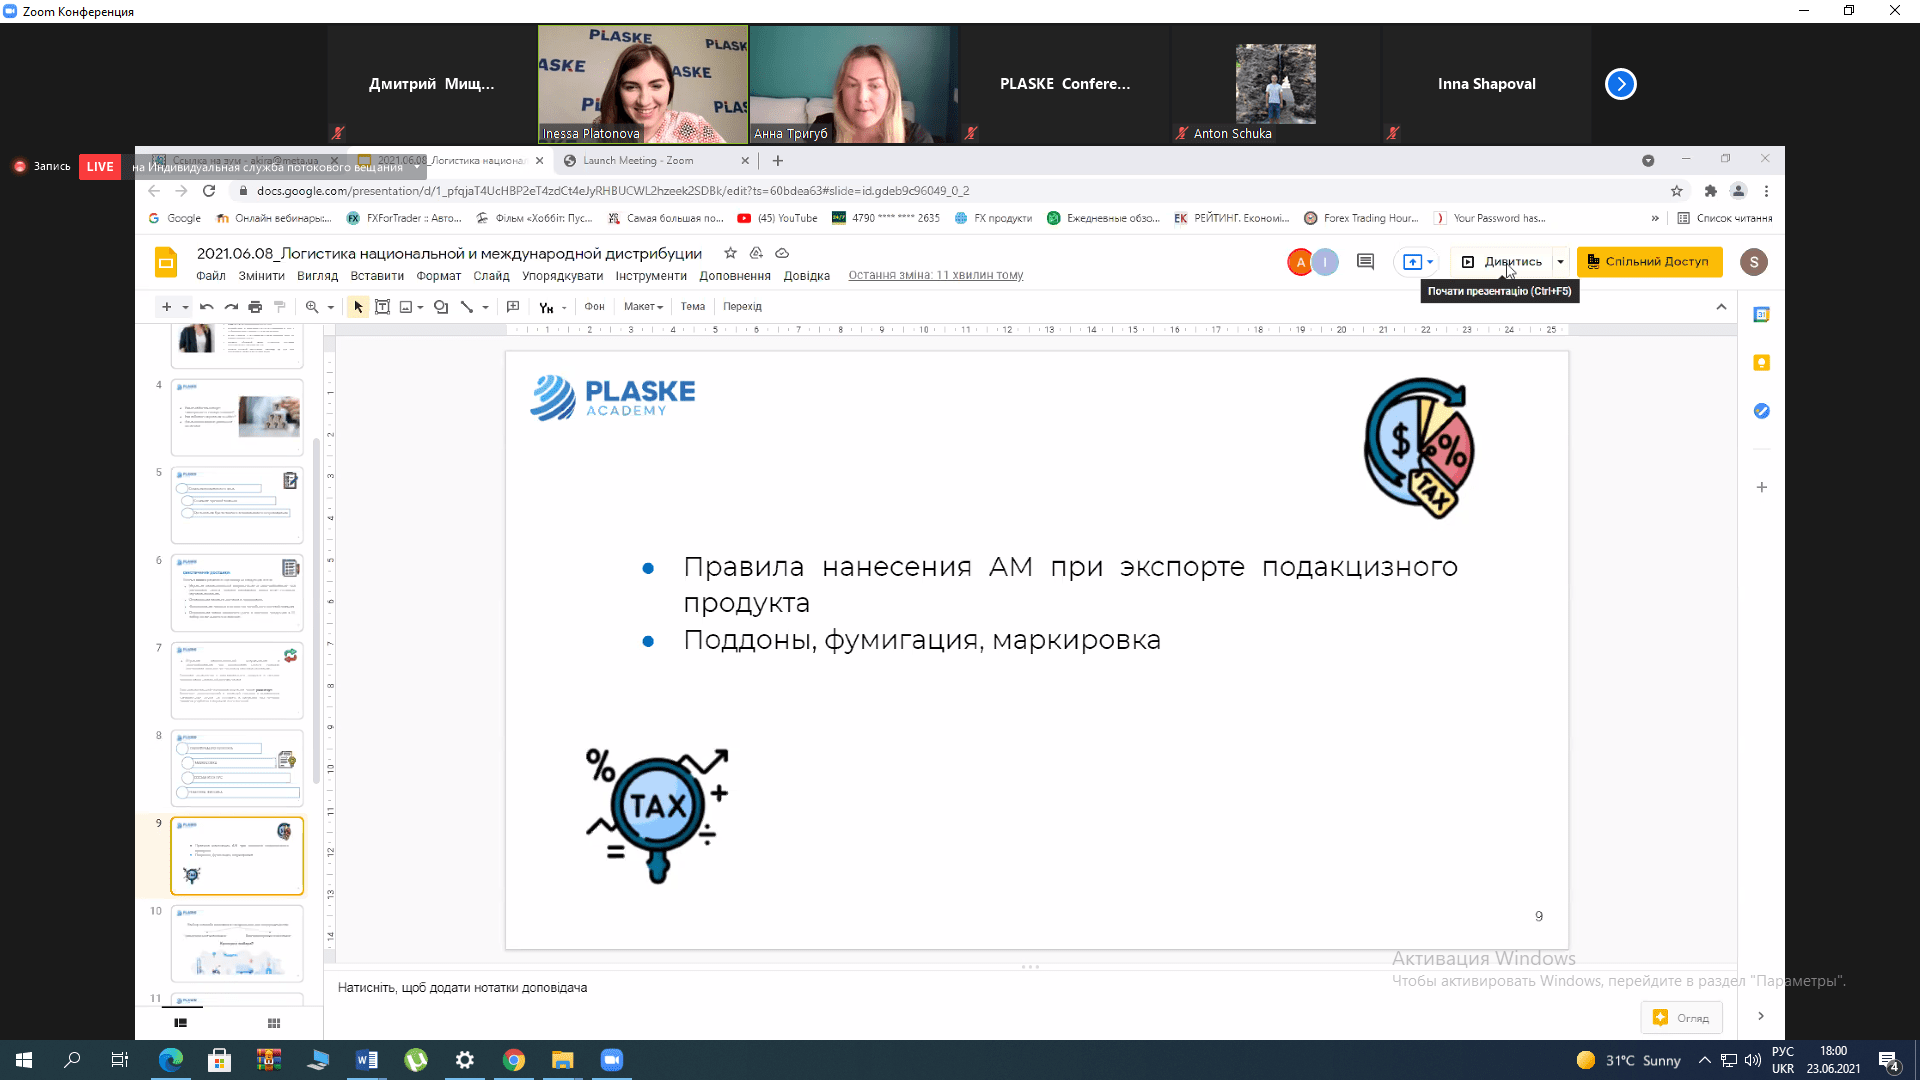Screen dimensions: 1920x1080
Task: Check the cloud save status icon
Action: (782, 254)
